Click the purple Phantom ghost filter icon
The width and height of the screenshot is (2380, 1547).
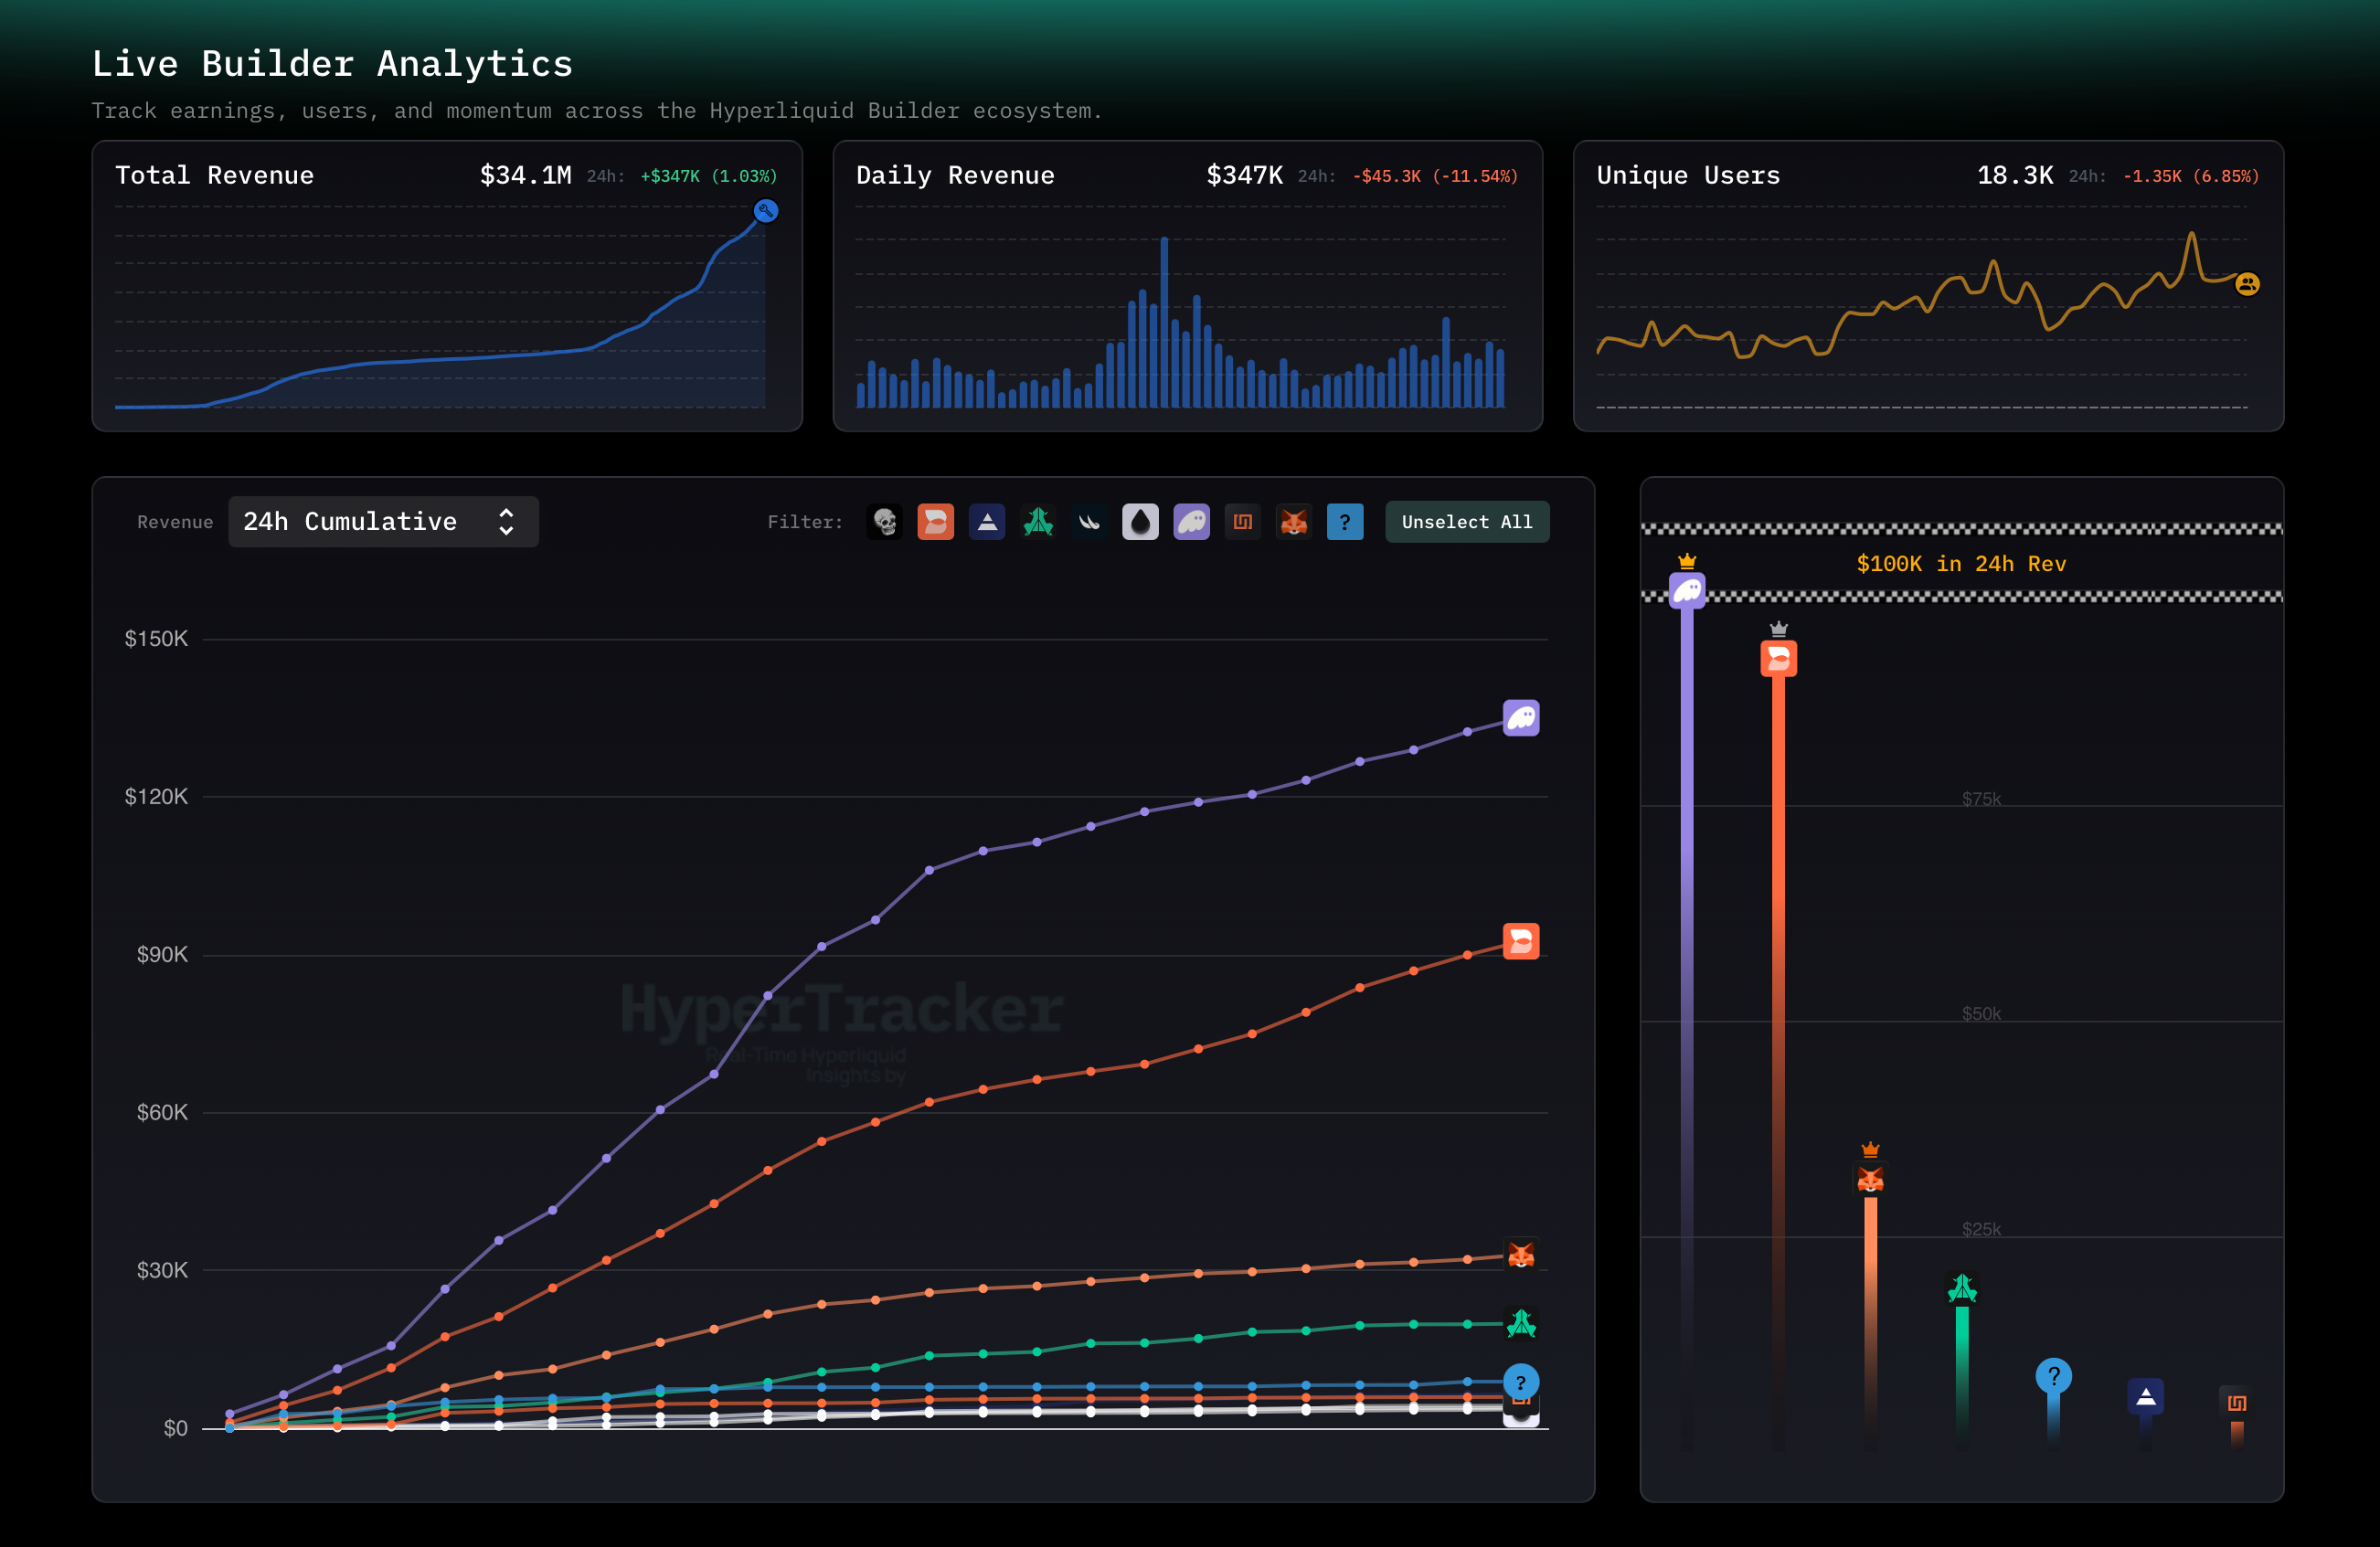point(1191,522)
